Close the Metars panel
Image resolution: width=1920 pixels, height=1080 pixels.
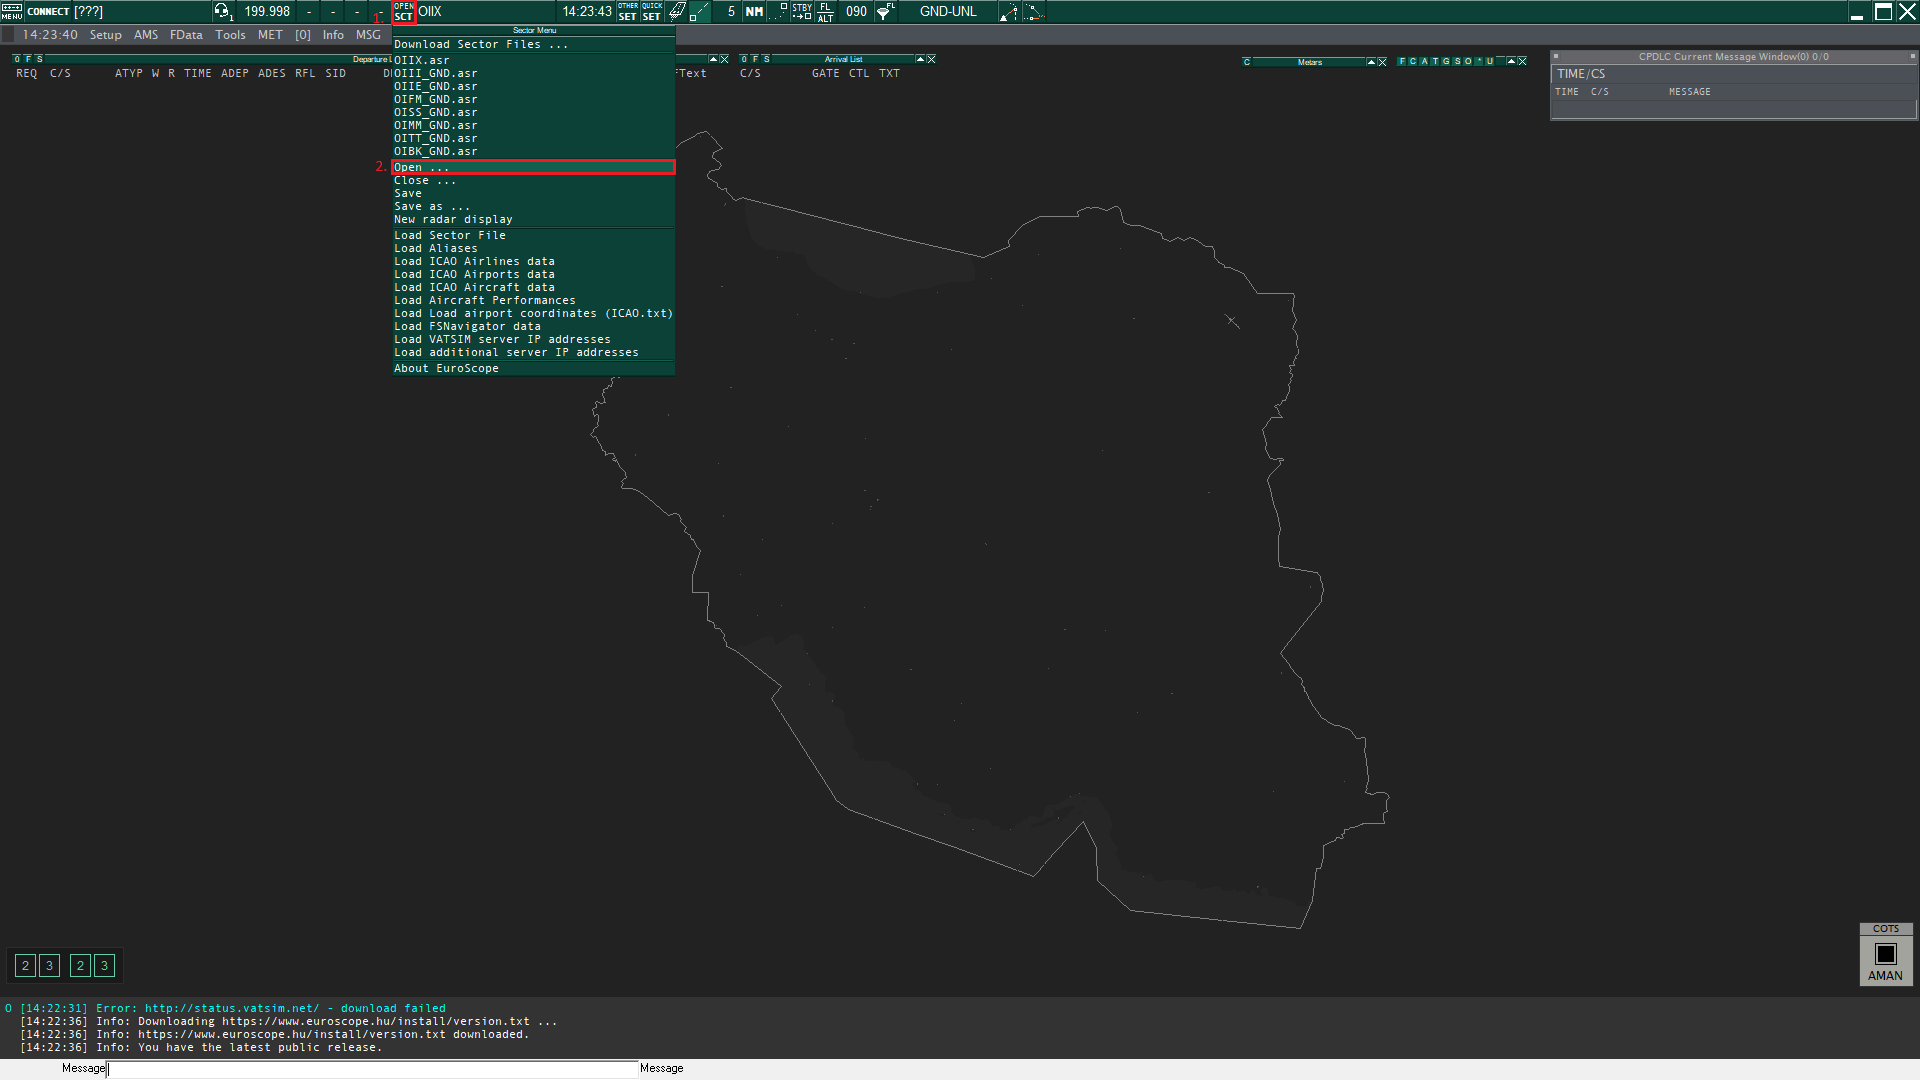click(1382, 62)
